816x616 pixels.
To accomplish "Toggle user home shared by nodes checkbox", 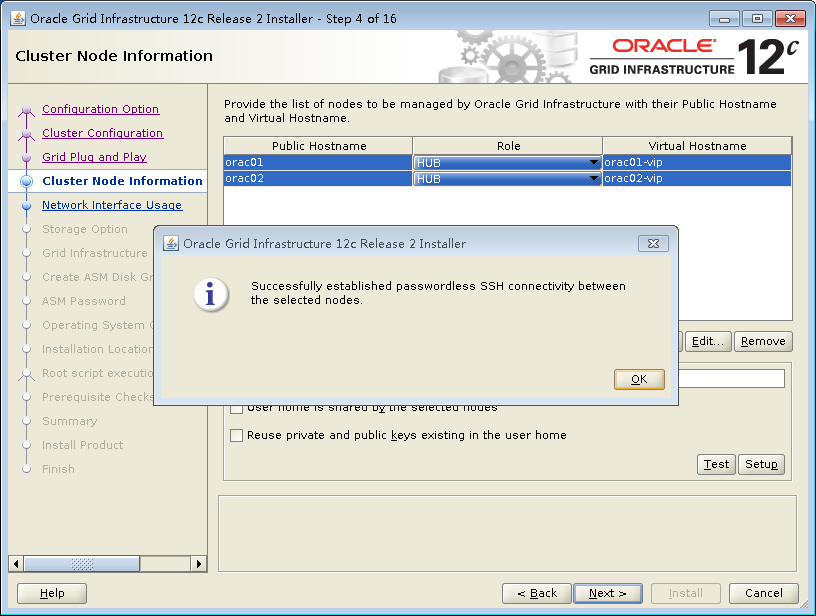I will click(236, 408).
